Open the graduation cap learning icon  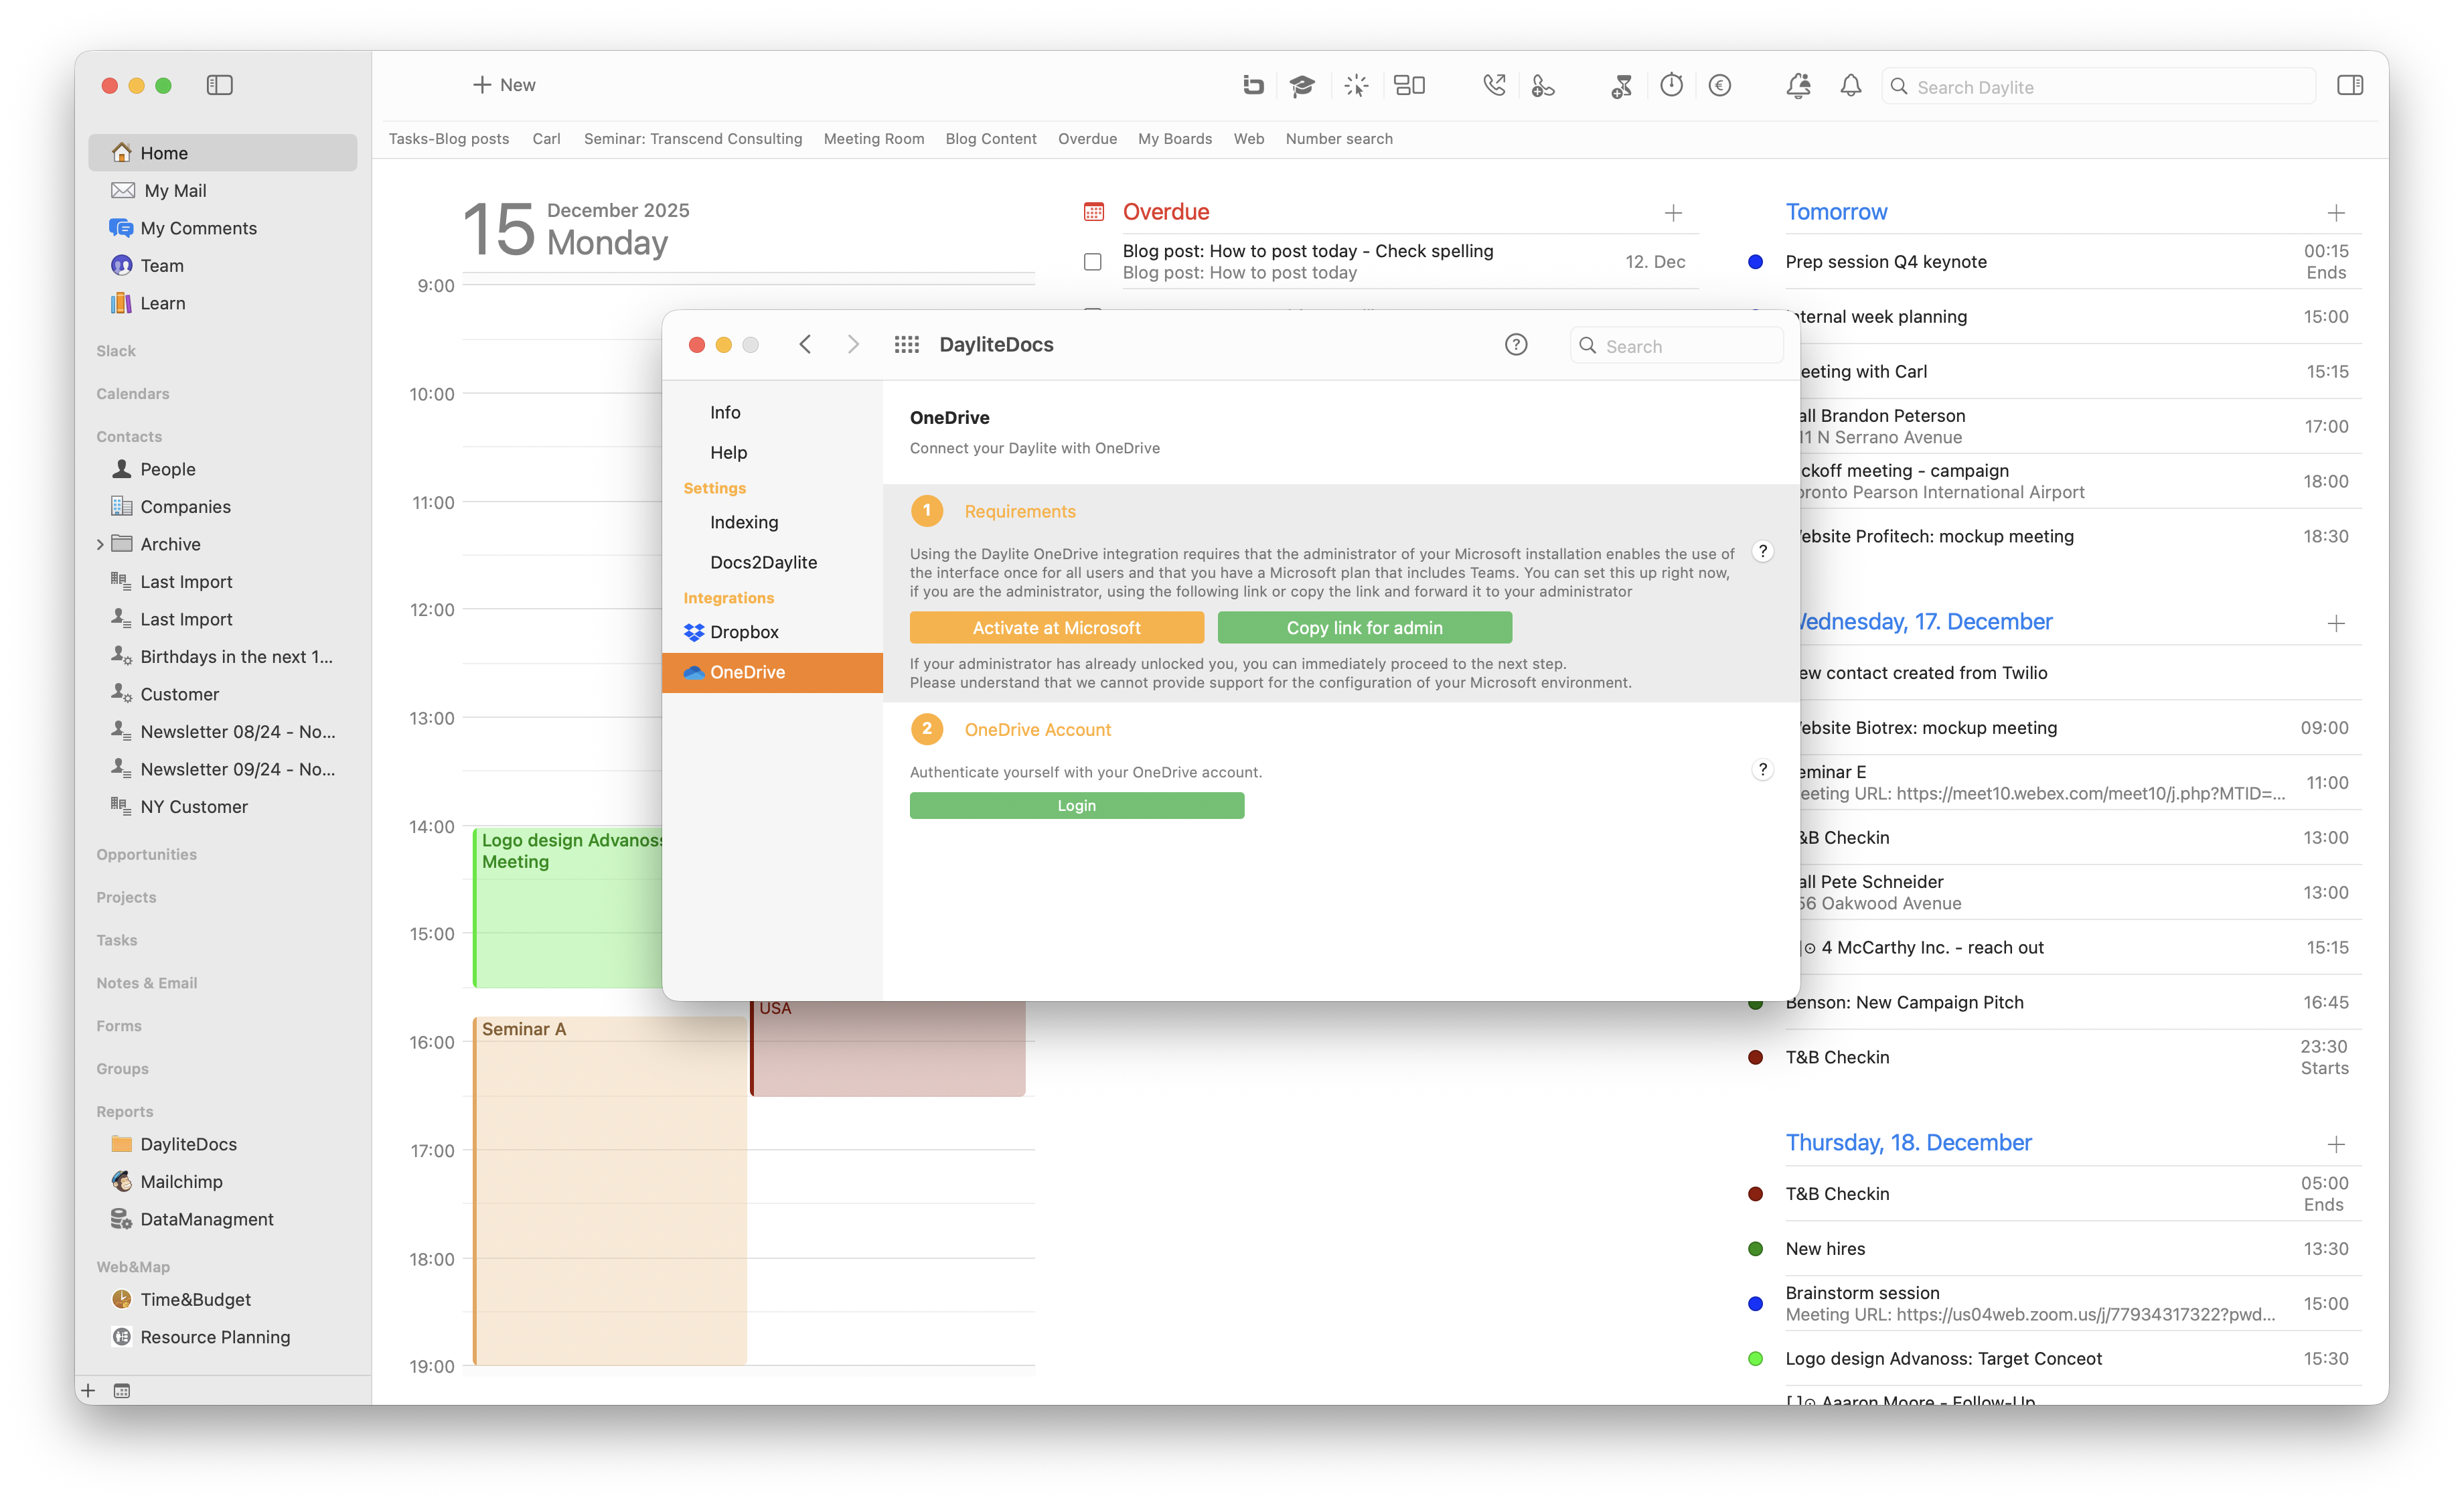[1301, 86]
